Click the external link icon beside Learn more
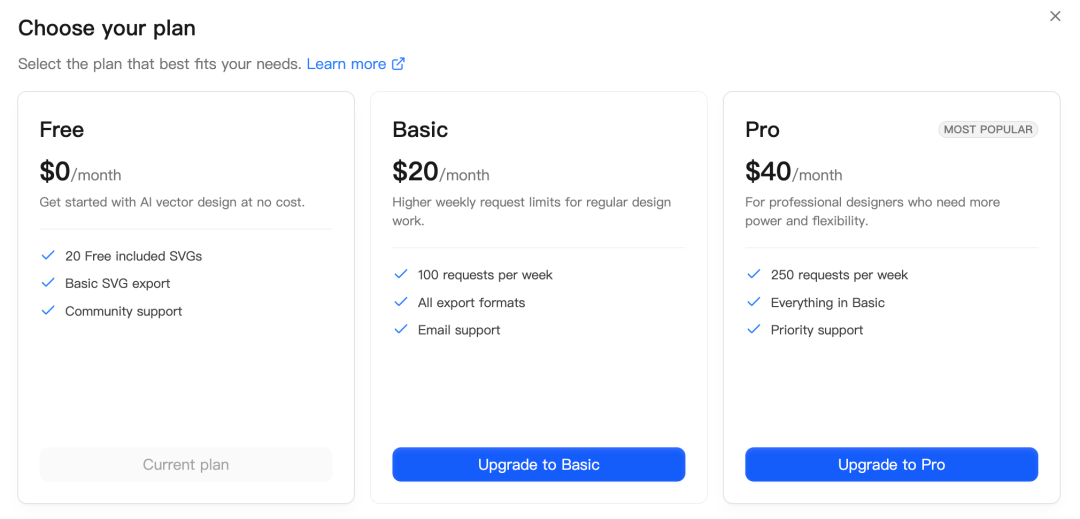Image resolution: width=1080 pixels, height=519 pixels. (x=398, y=64)
